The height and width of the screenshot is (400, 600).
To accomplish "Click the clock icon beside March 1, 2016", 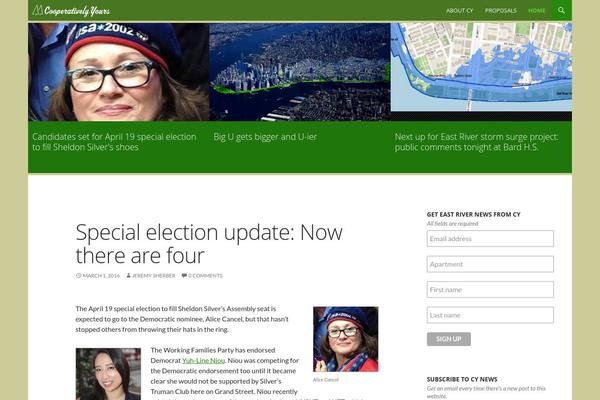I will point(78,276).
